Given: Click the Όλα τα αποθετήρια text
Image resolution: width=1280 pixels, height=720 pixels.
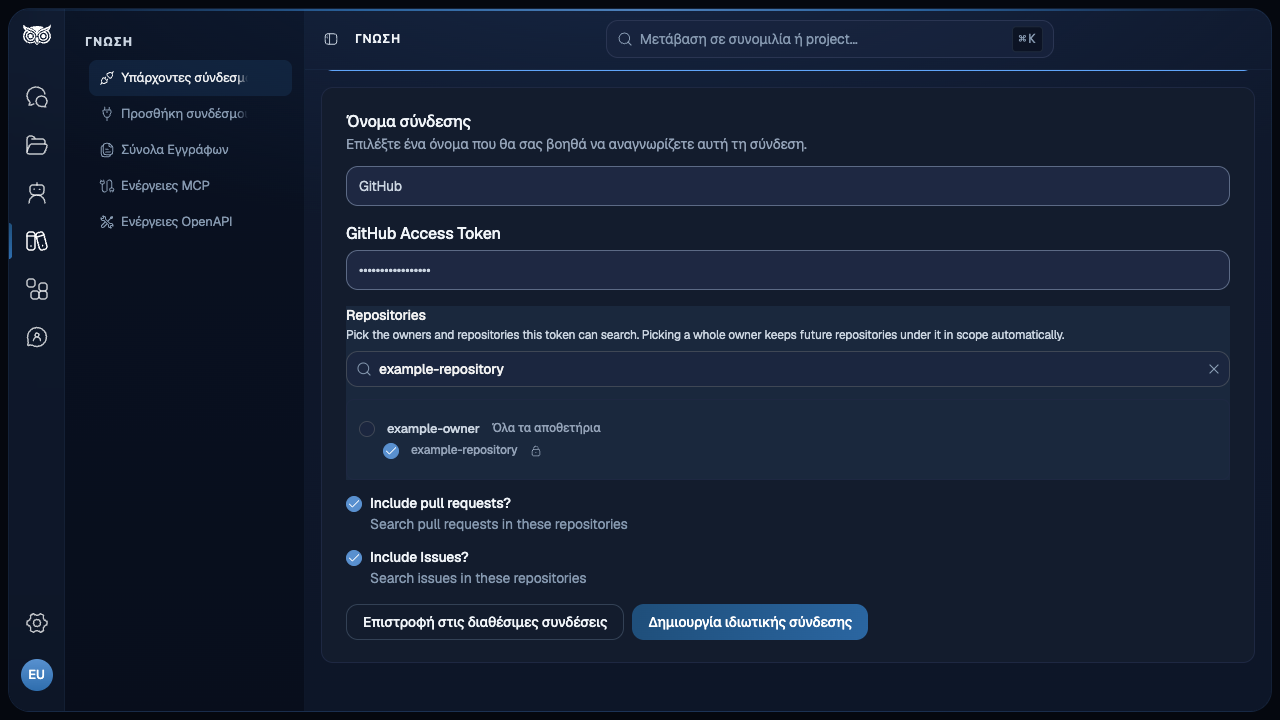Looking at the screenshot, I should click(546, 428).
